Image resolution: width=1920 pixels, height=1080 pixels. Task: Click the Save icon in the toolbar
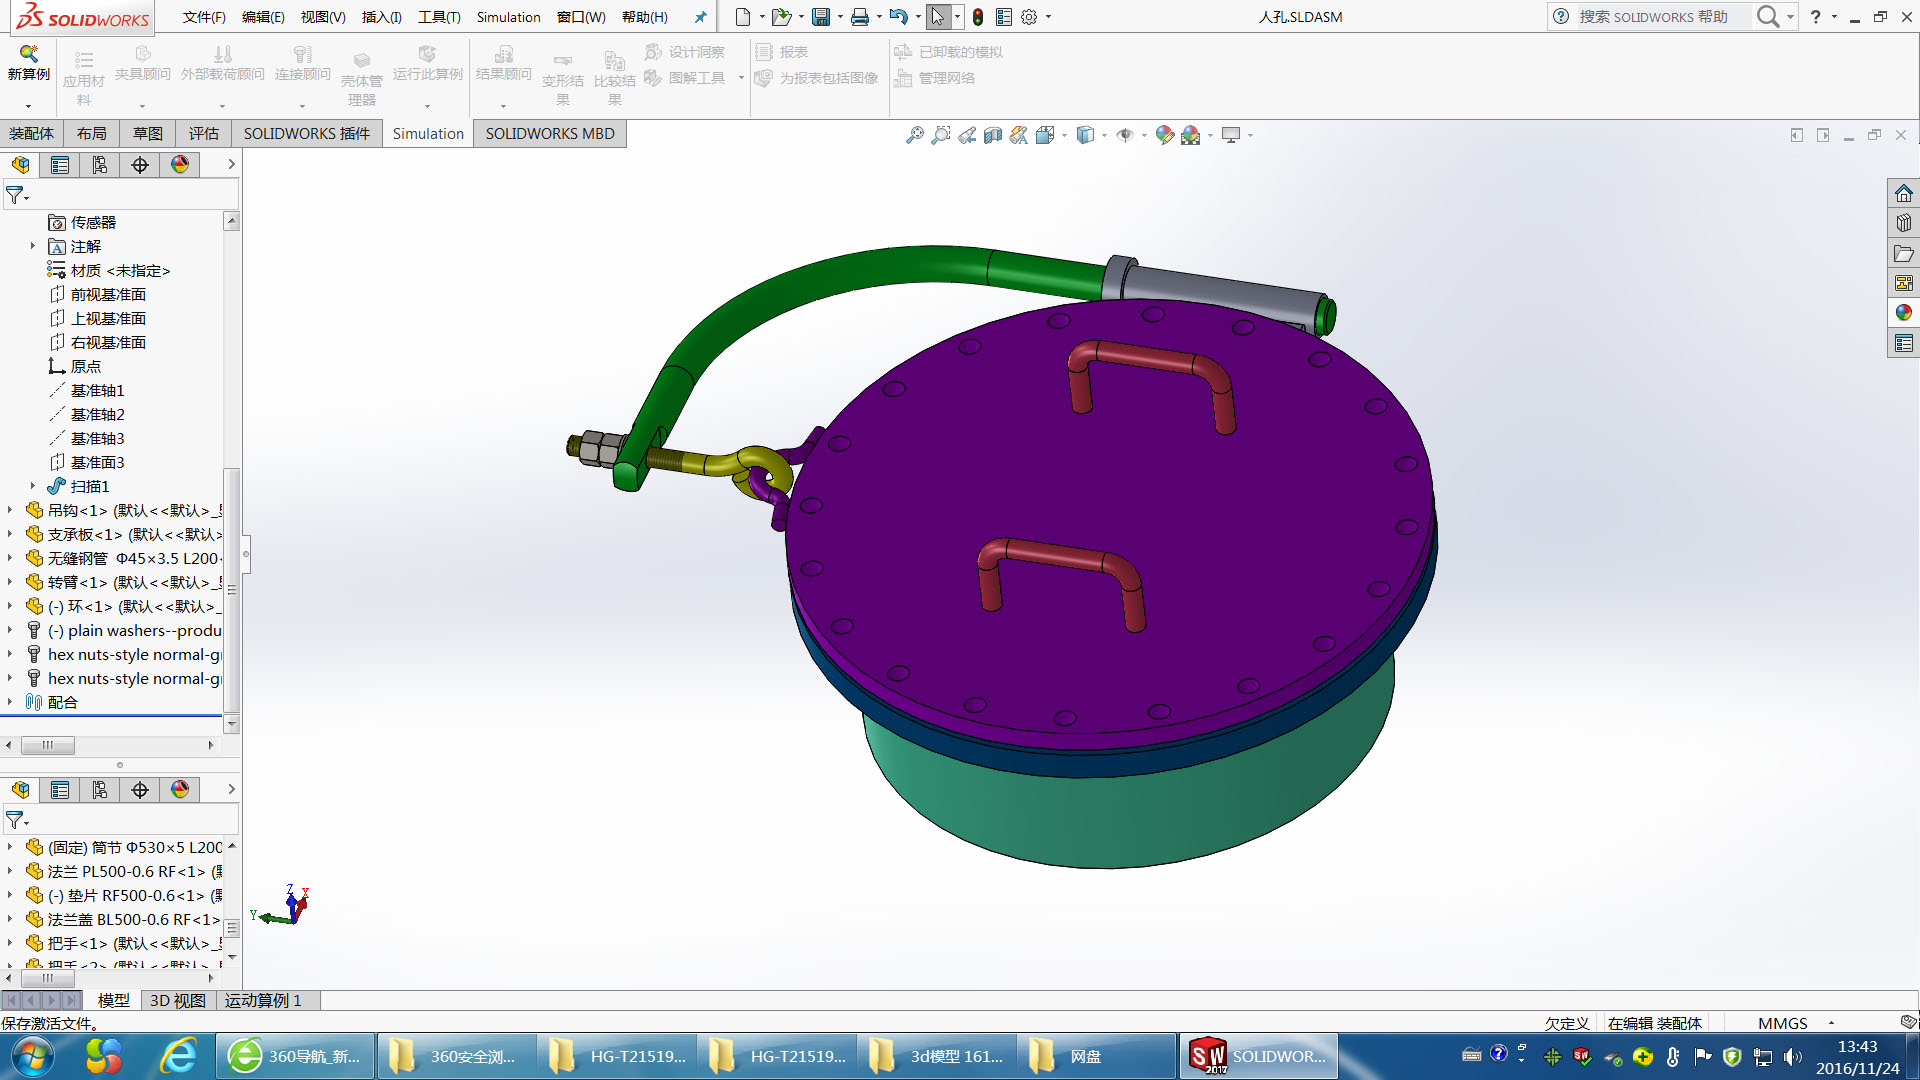[821, 17]
